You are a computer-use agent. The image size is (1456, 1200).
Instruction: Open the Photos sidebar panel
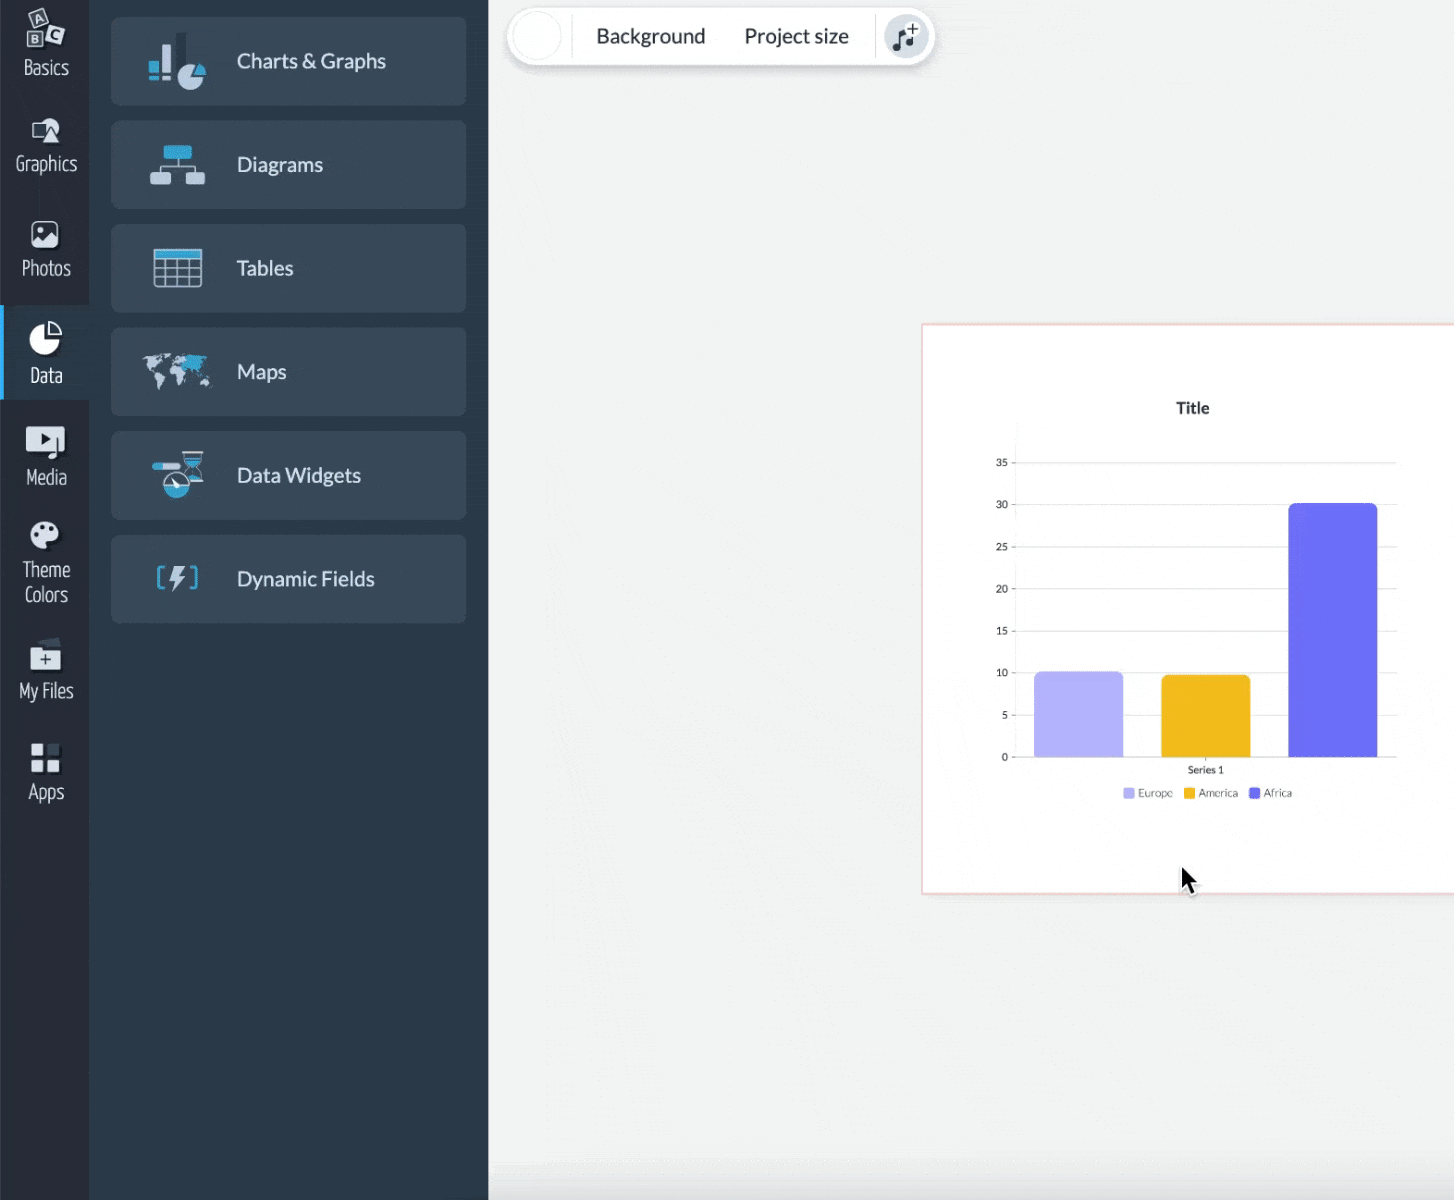[45, 250]
